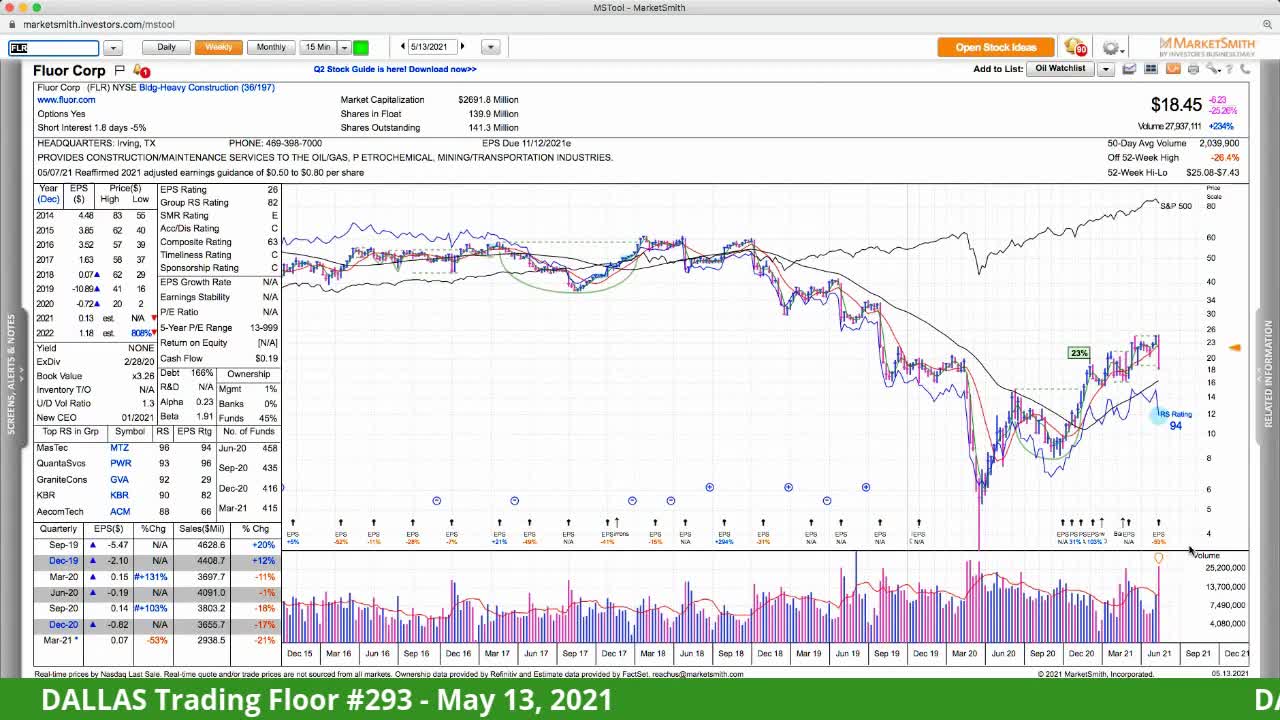1280x720 pixels.
Task: Click the Jun 20 date axis label
Action: (x=1003, y=653)
